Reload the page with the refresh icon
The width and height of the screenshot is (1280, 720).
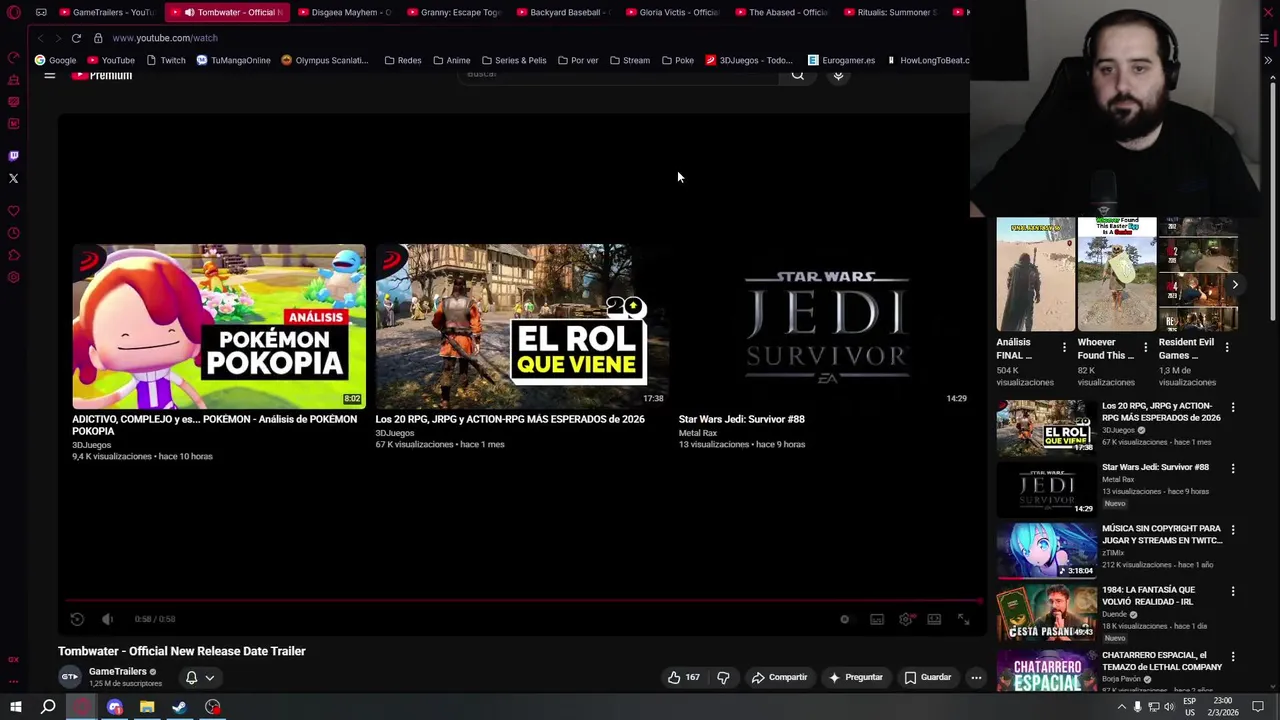point(76,38)
